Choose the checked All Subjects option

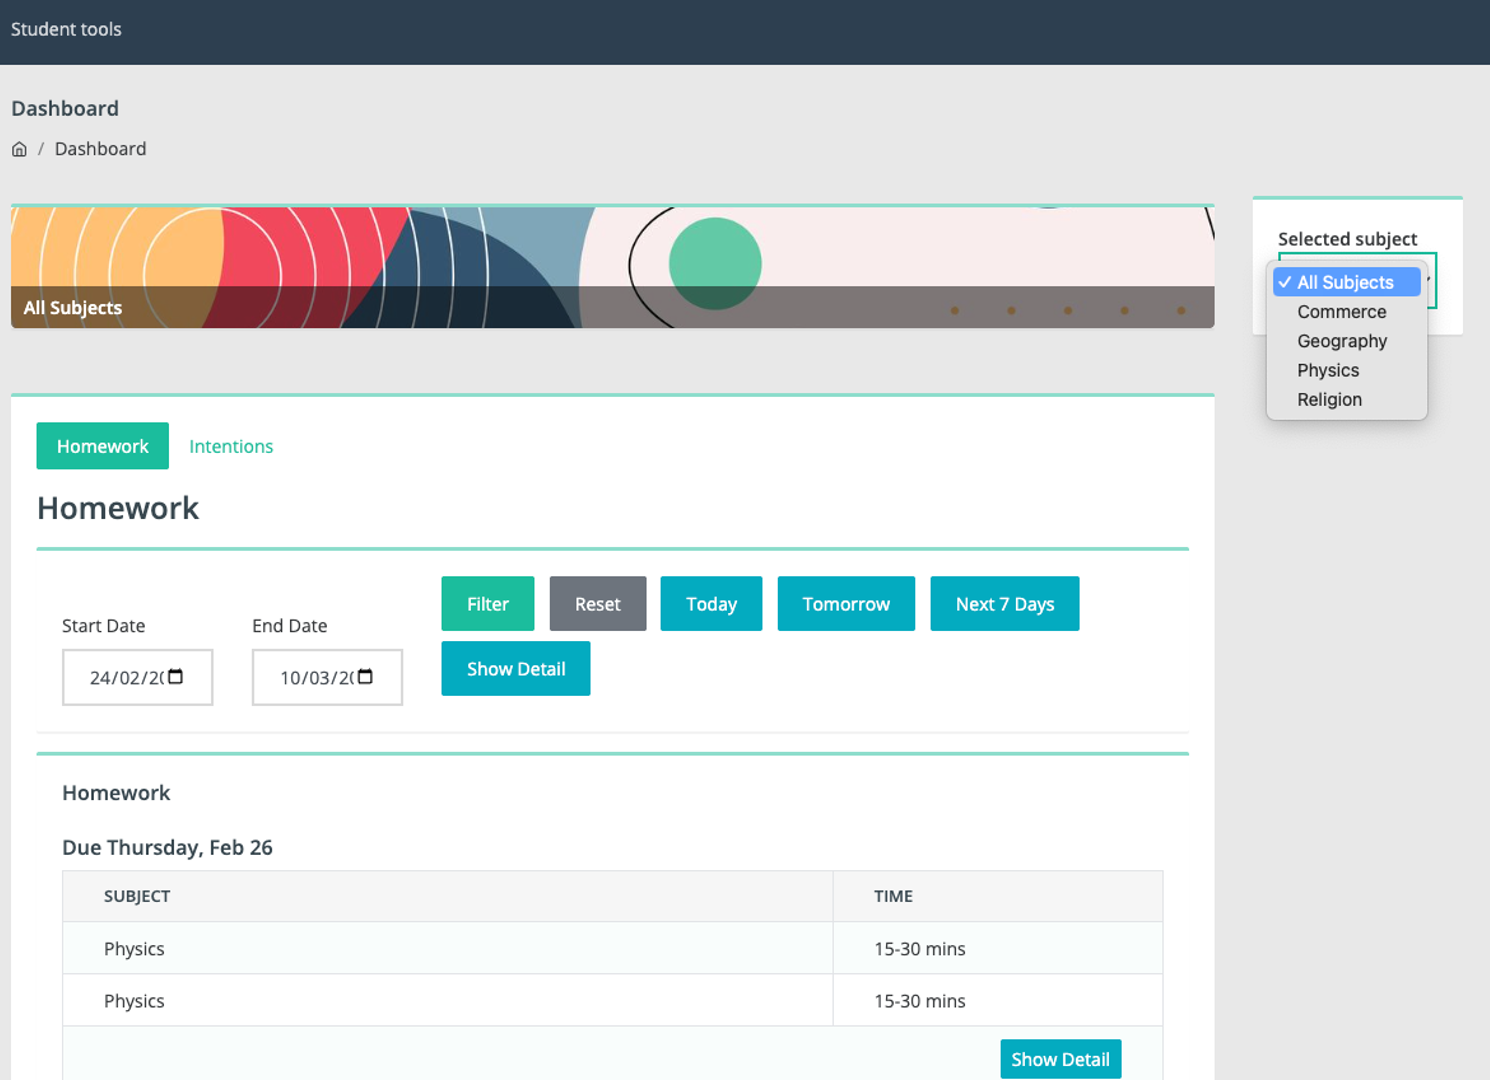(1345, 282)
